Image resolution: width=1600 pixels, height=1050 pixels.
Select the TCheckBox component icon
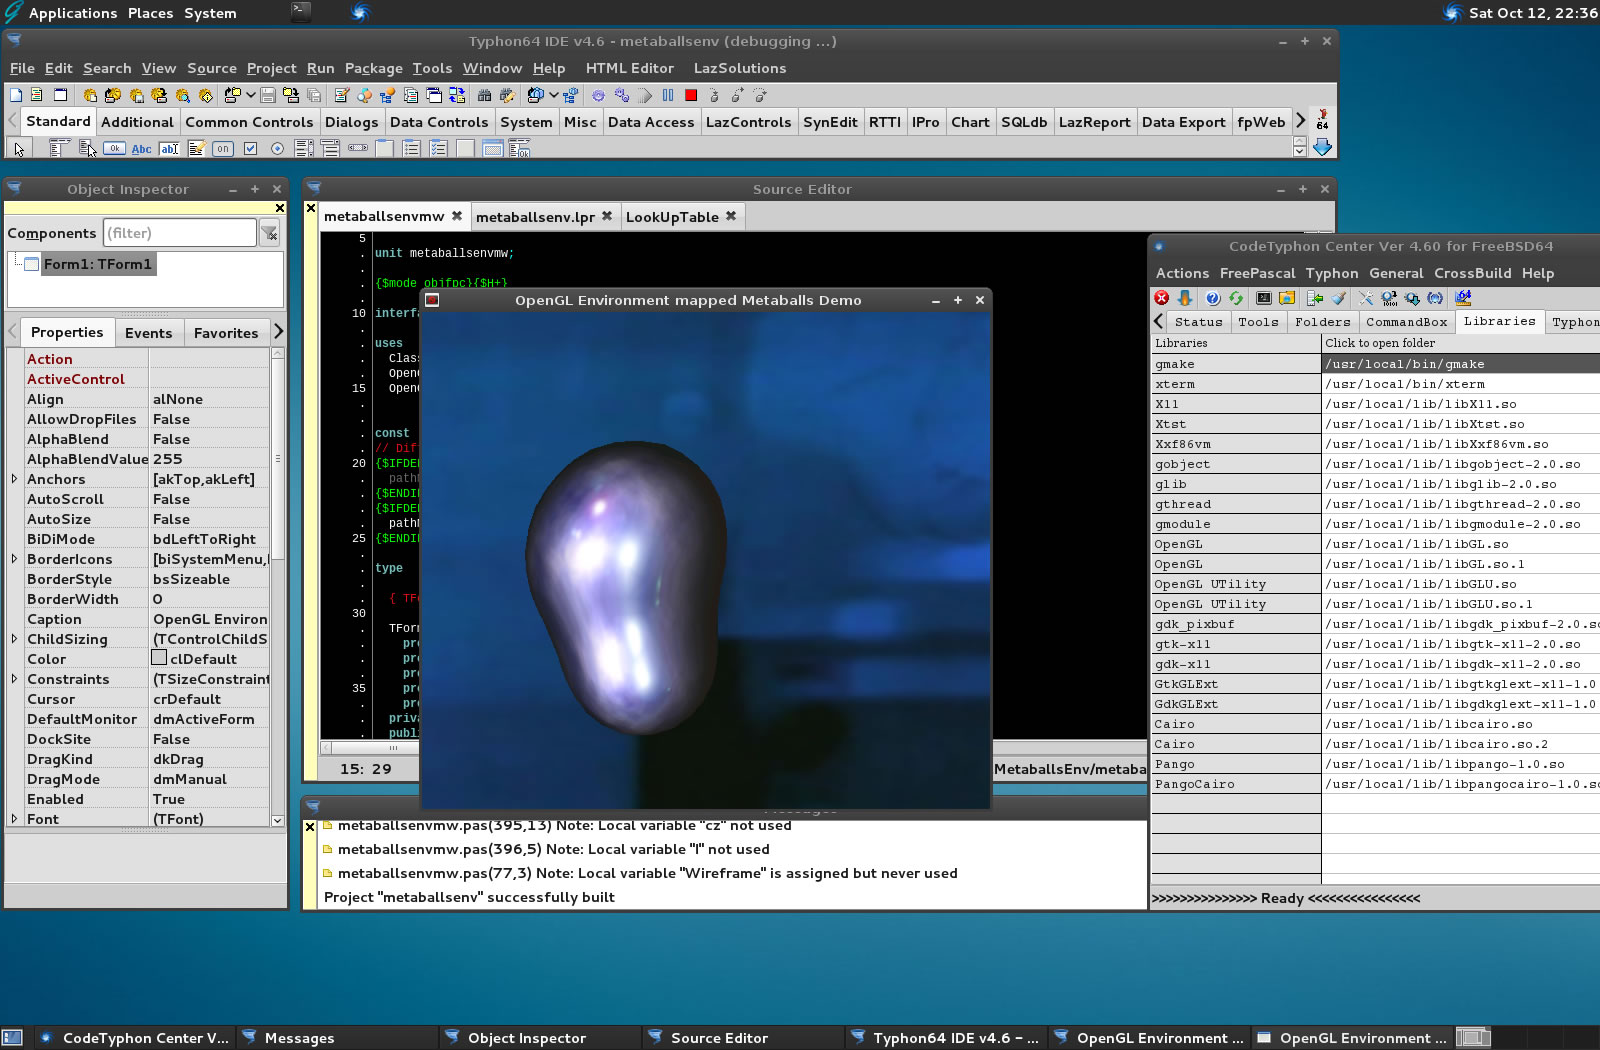(250, 148)
